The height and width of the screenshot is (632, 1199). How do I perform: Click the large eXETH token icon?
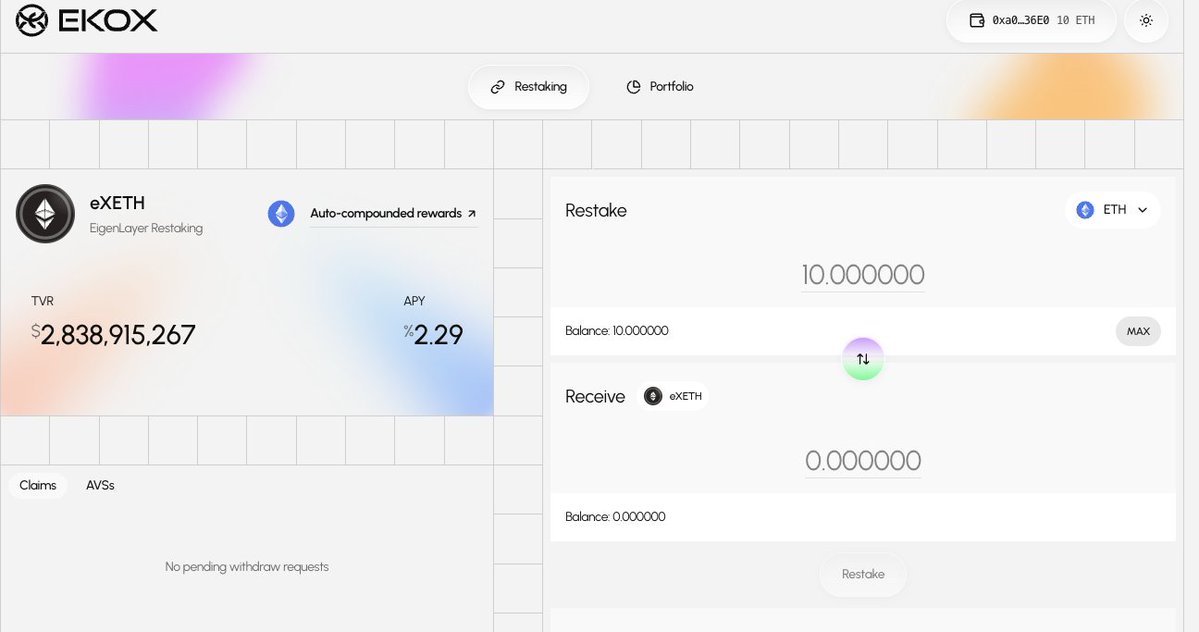pos(45,214)
